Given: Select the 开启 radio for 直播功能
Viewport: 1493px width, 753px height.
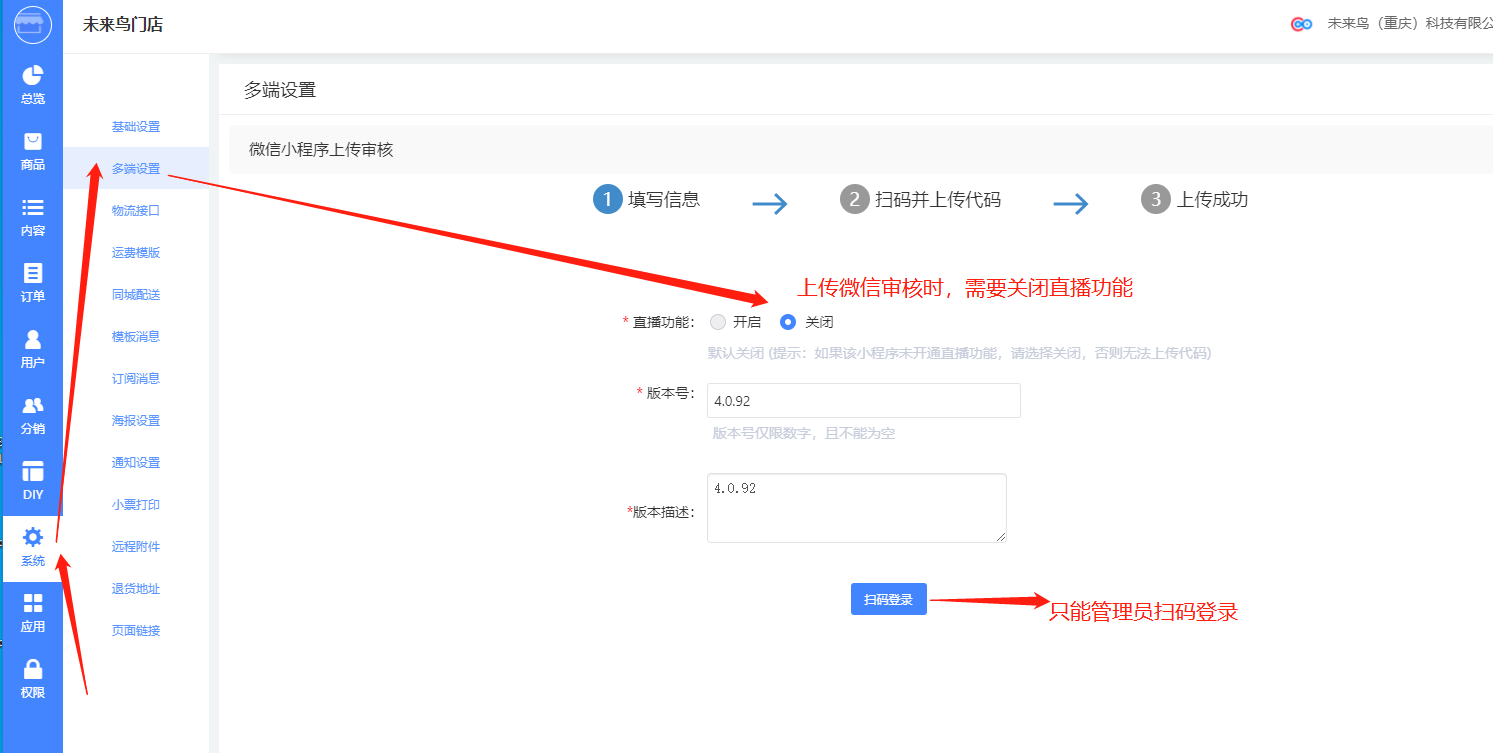Looking at the screenshot, I should (718, 322).
